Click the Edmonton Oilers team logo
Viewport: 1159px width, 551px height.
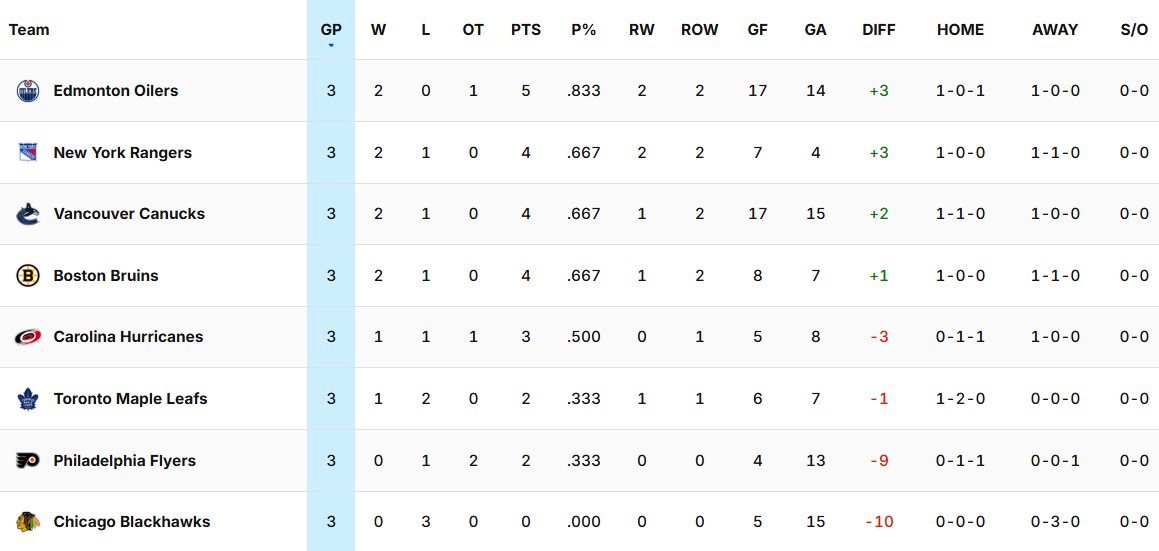(x=27, y=91)
